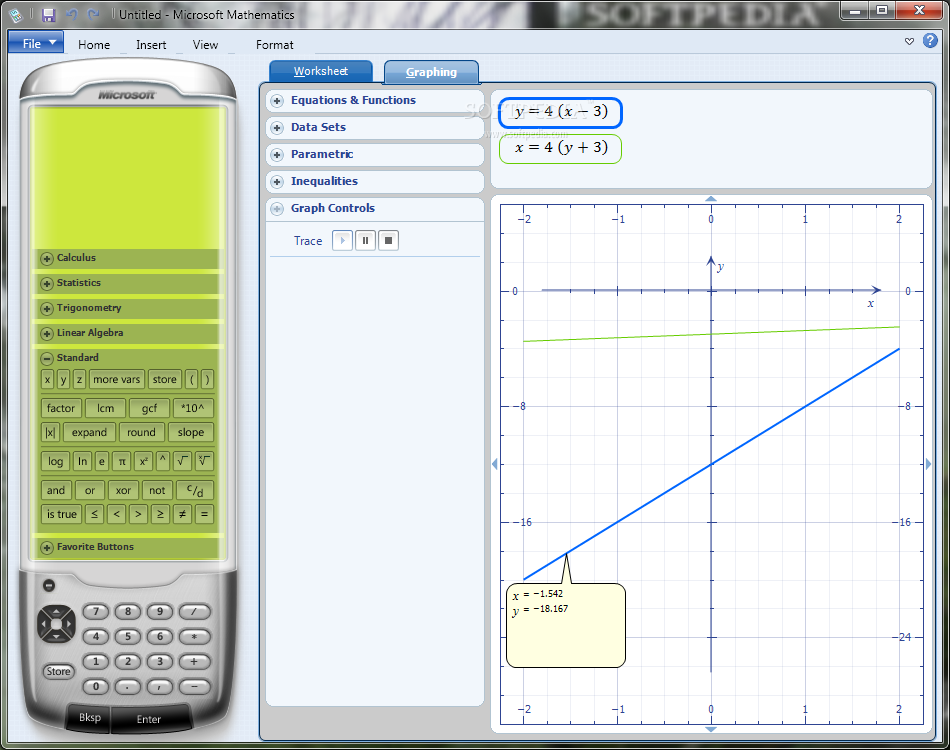This screenshot has height=750, width=950.
Task: Insert not-equal sign button
Action: click(x=182, y=514)
